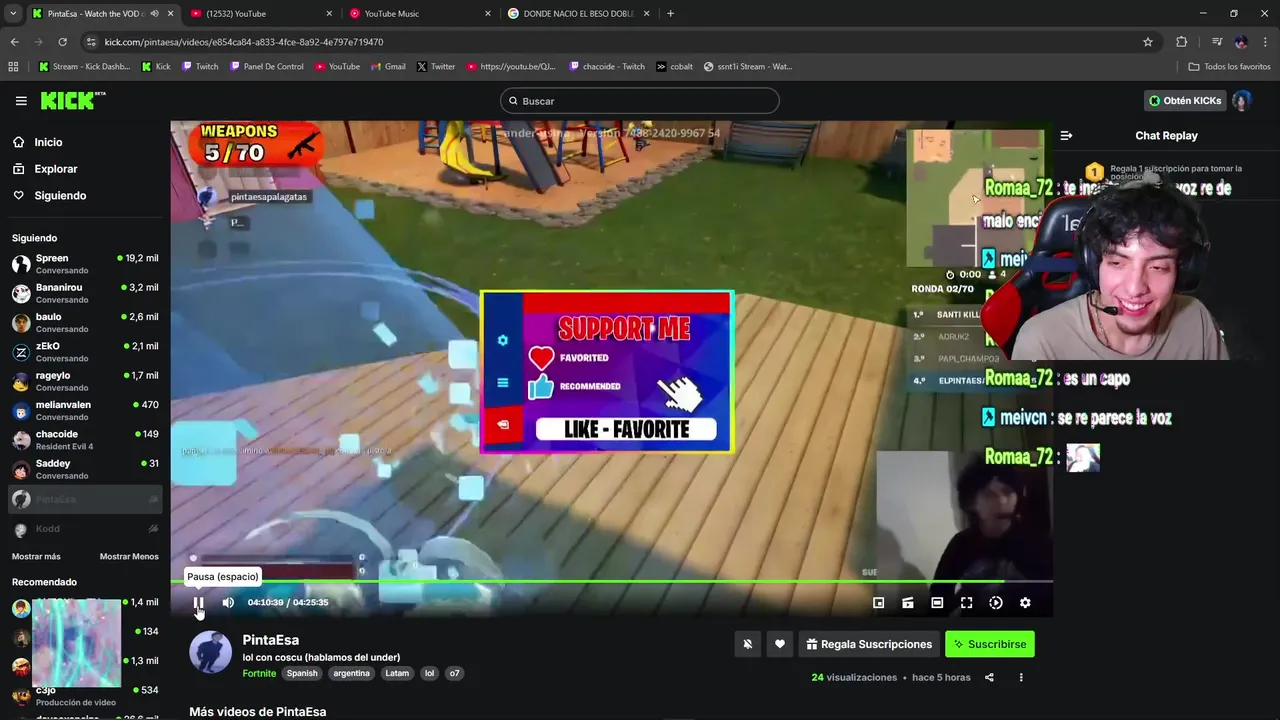Click the Fortnite category link

(x=259, y=674)
